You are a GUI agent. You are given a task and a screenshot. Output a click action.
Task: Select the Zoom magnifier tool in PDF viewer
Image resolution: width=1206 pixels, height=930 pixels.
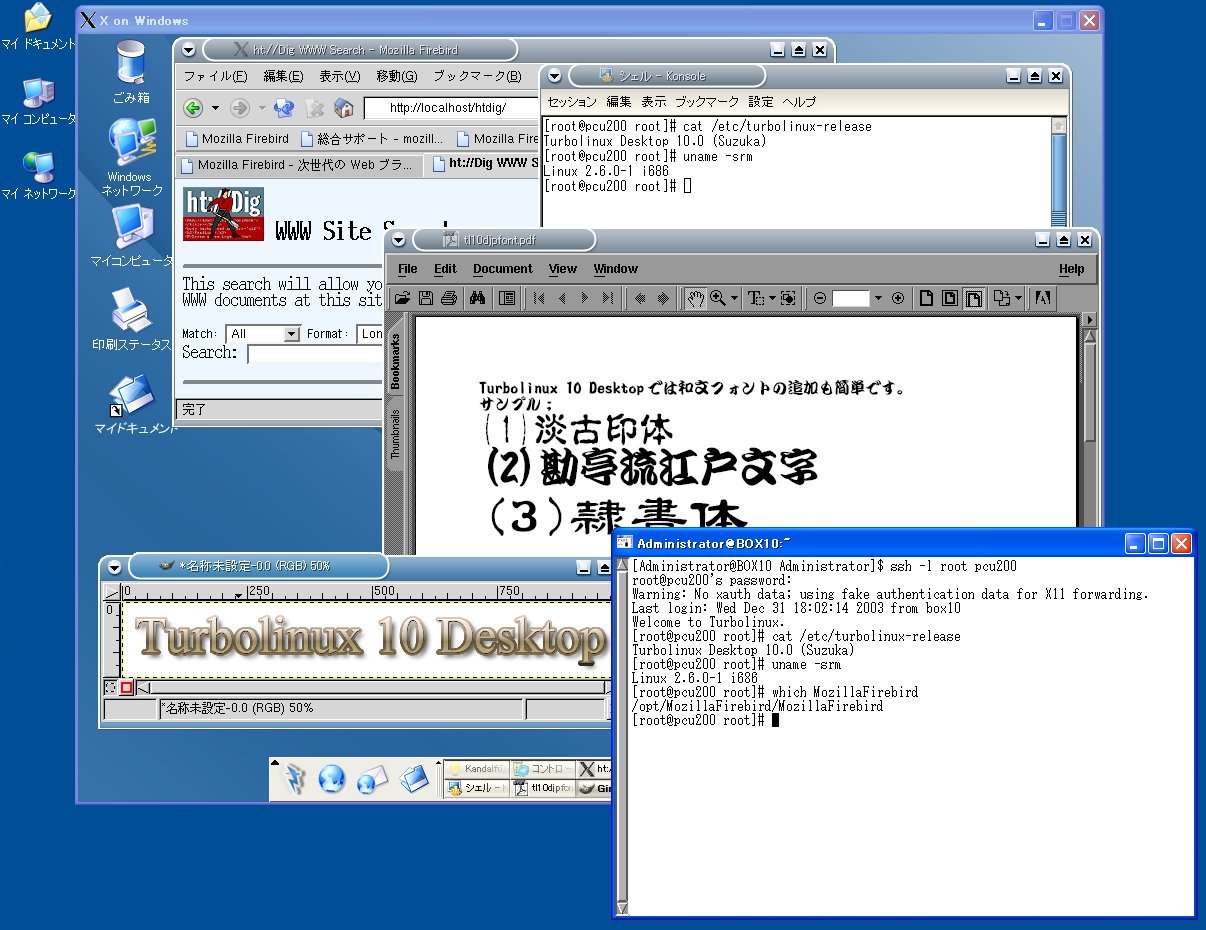pyautogui.click(x=717, y=298)
